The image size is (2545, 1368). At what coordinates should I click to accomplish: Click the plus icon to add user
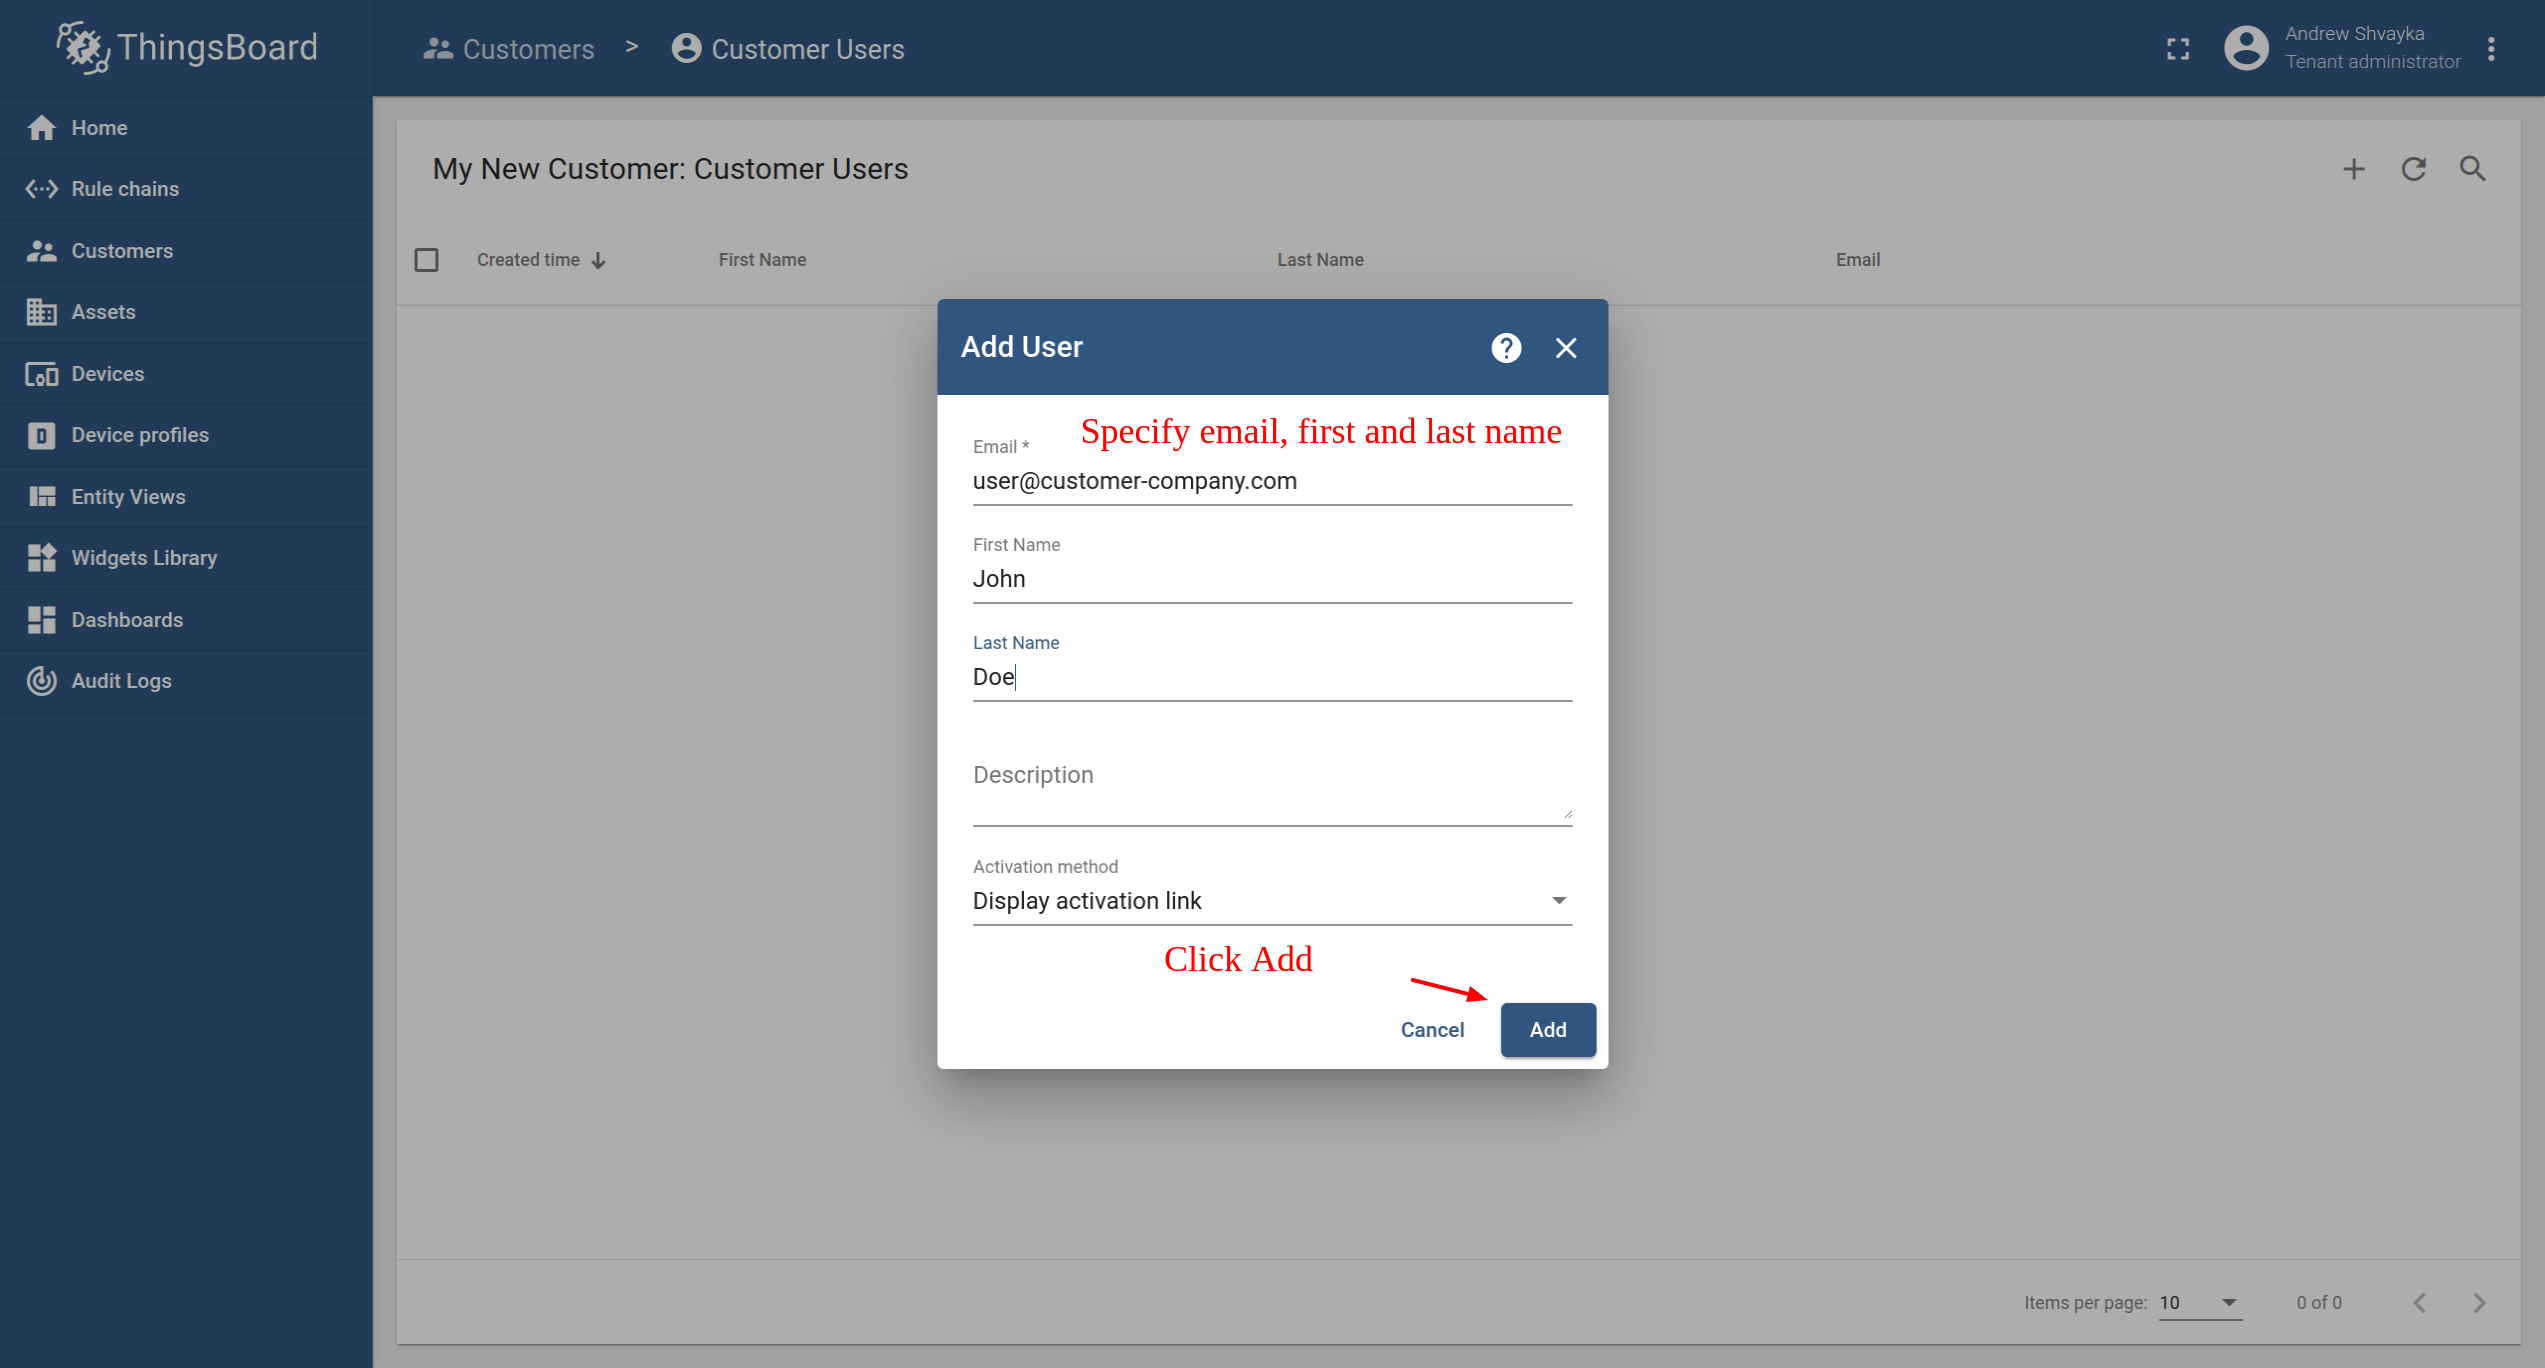2354,169
